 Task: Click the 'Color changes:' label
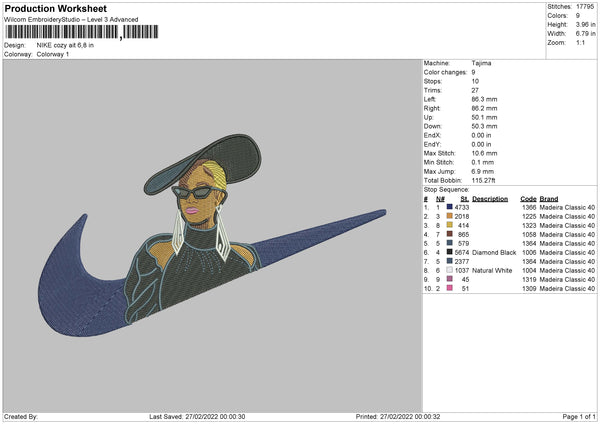[445, 72]
